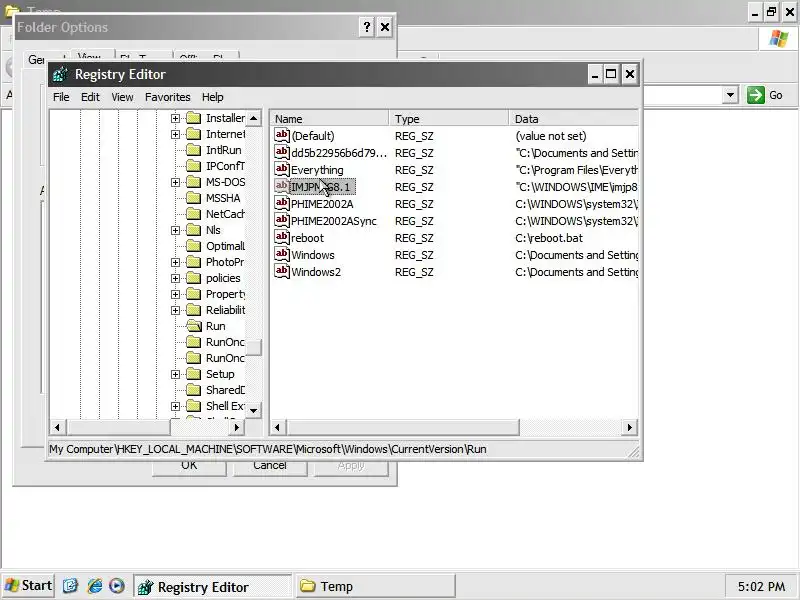Expand the Installer registry key
The image size is (800, 600).
pyautogui.click(x=176, y=118)
